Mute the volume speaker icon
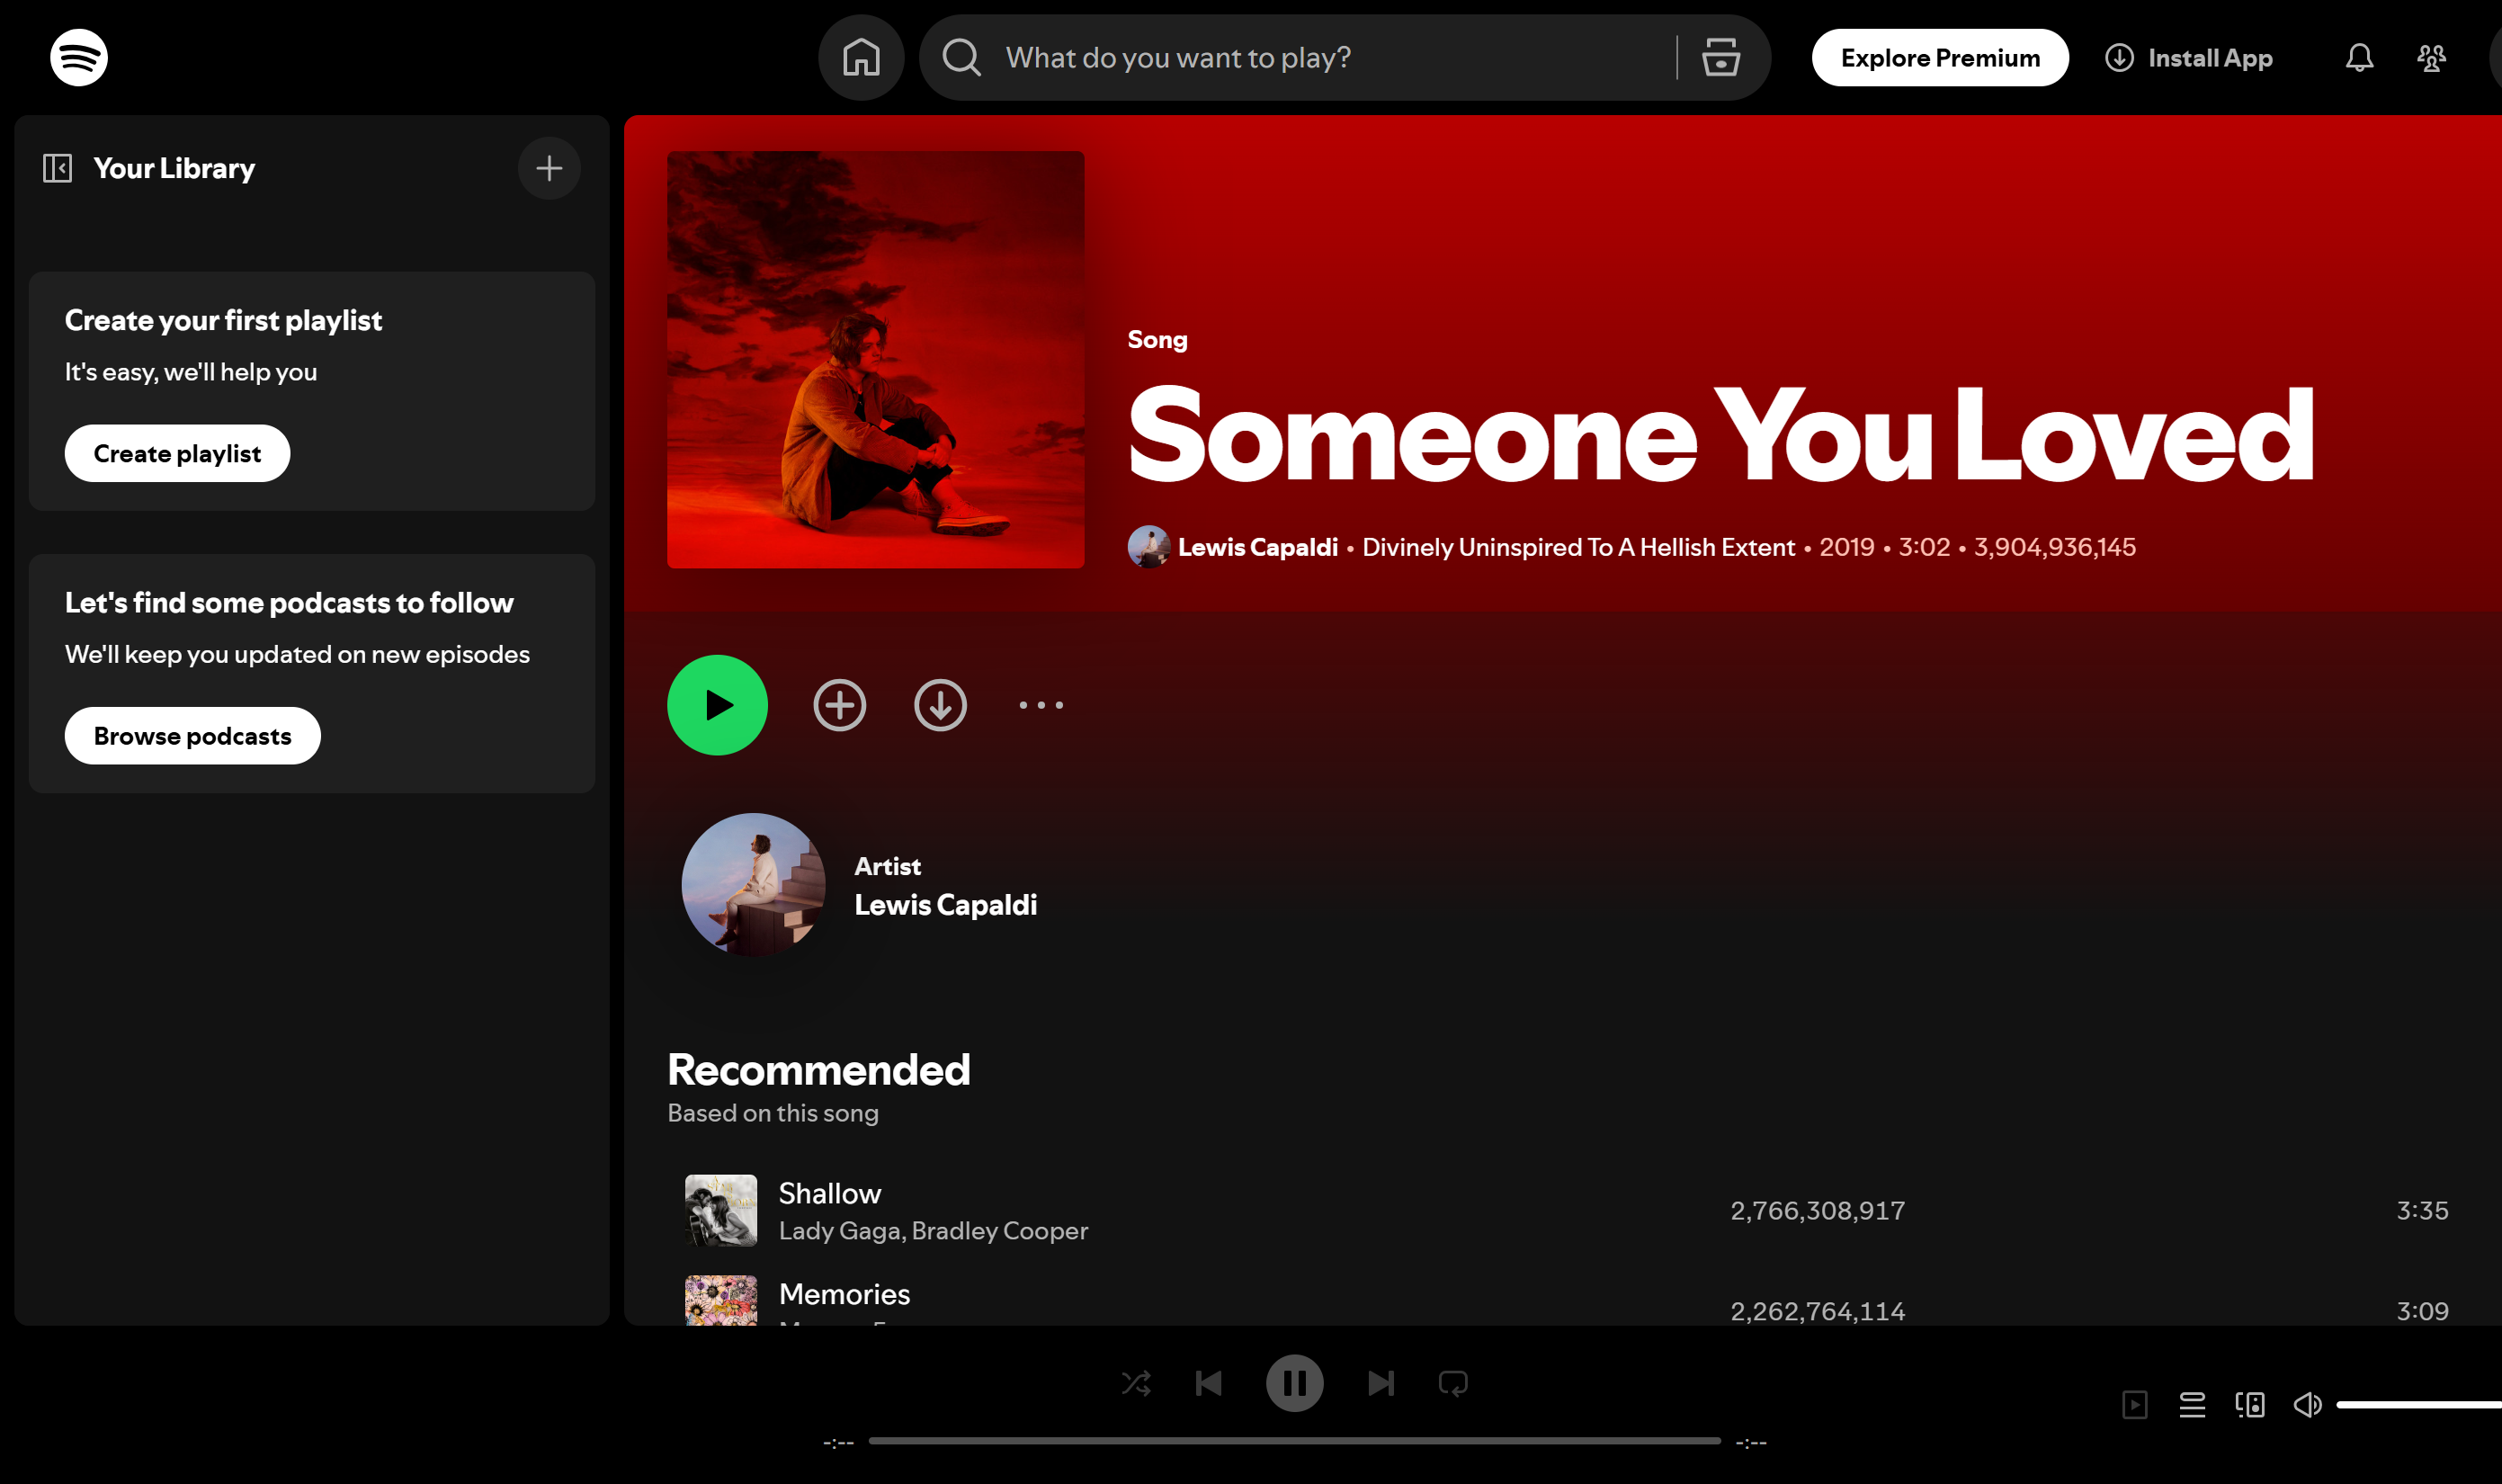2502x1484 pixels. [x=2308, y=1404]
